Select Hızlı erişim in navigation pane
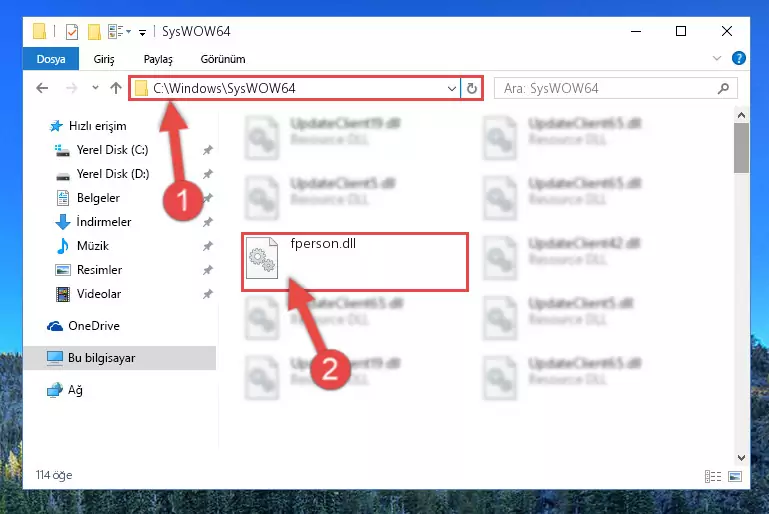Screen dimensions: 769x514 click(x=98, y=126)
